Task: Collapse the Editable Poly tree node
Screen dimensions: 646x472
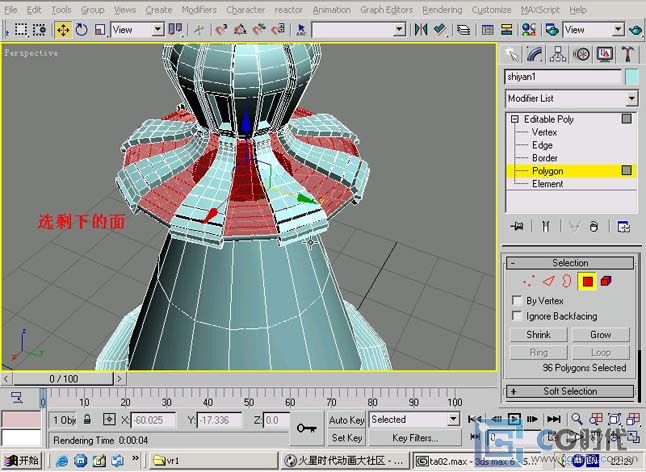Action: pos(515,119)
